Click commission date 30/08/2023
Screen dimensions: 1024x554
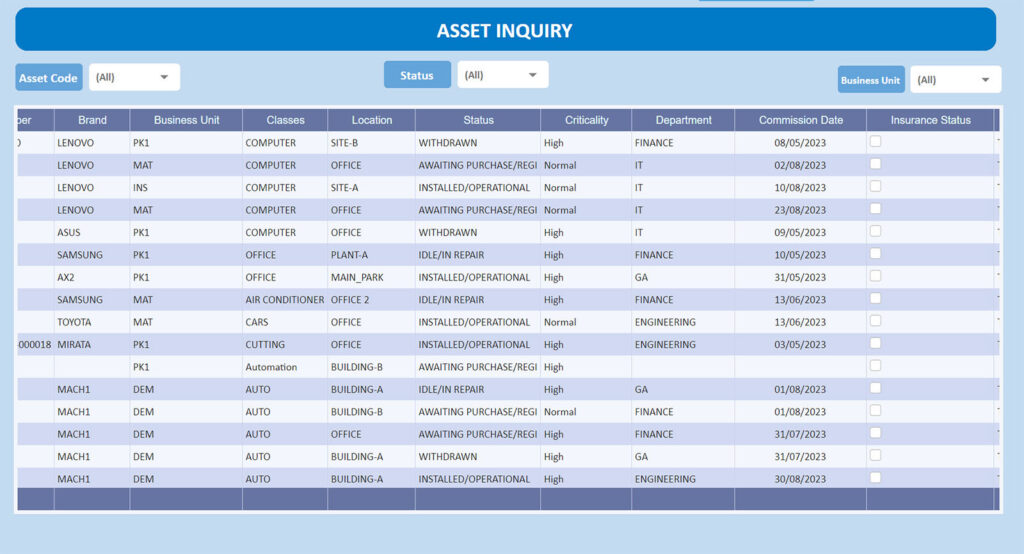click(800, 479)
